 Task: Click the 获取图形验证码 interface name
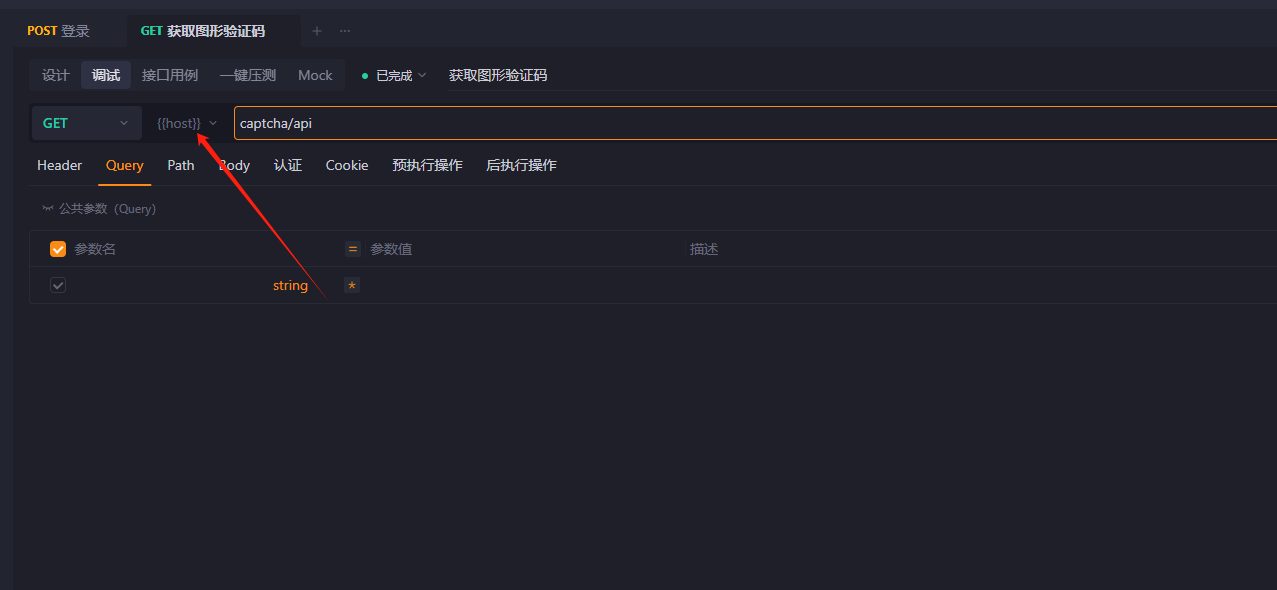coord(498,75)
